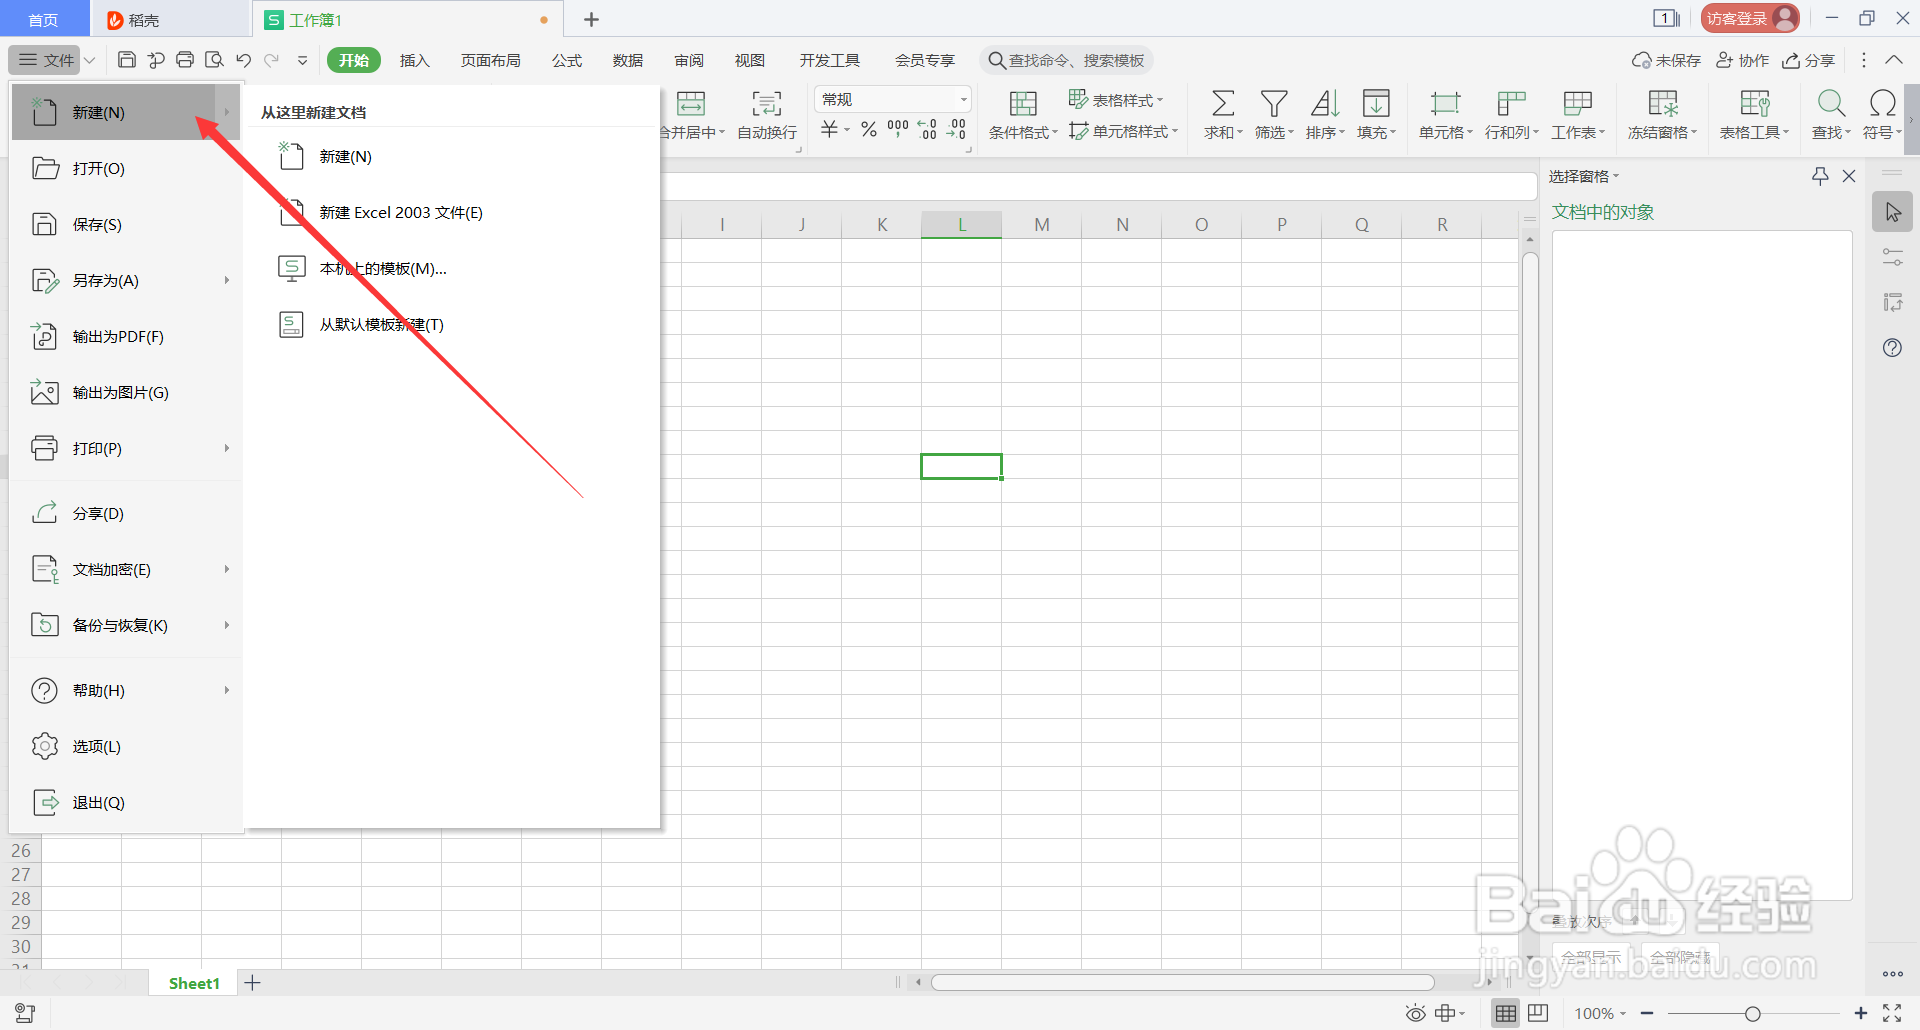Toggle fullscreen icon in status bar

point(1892,1014)
